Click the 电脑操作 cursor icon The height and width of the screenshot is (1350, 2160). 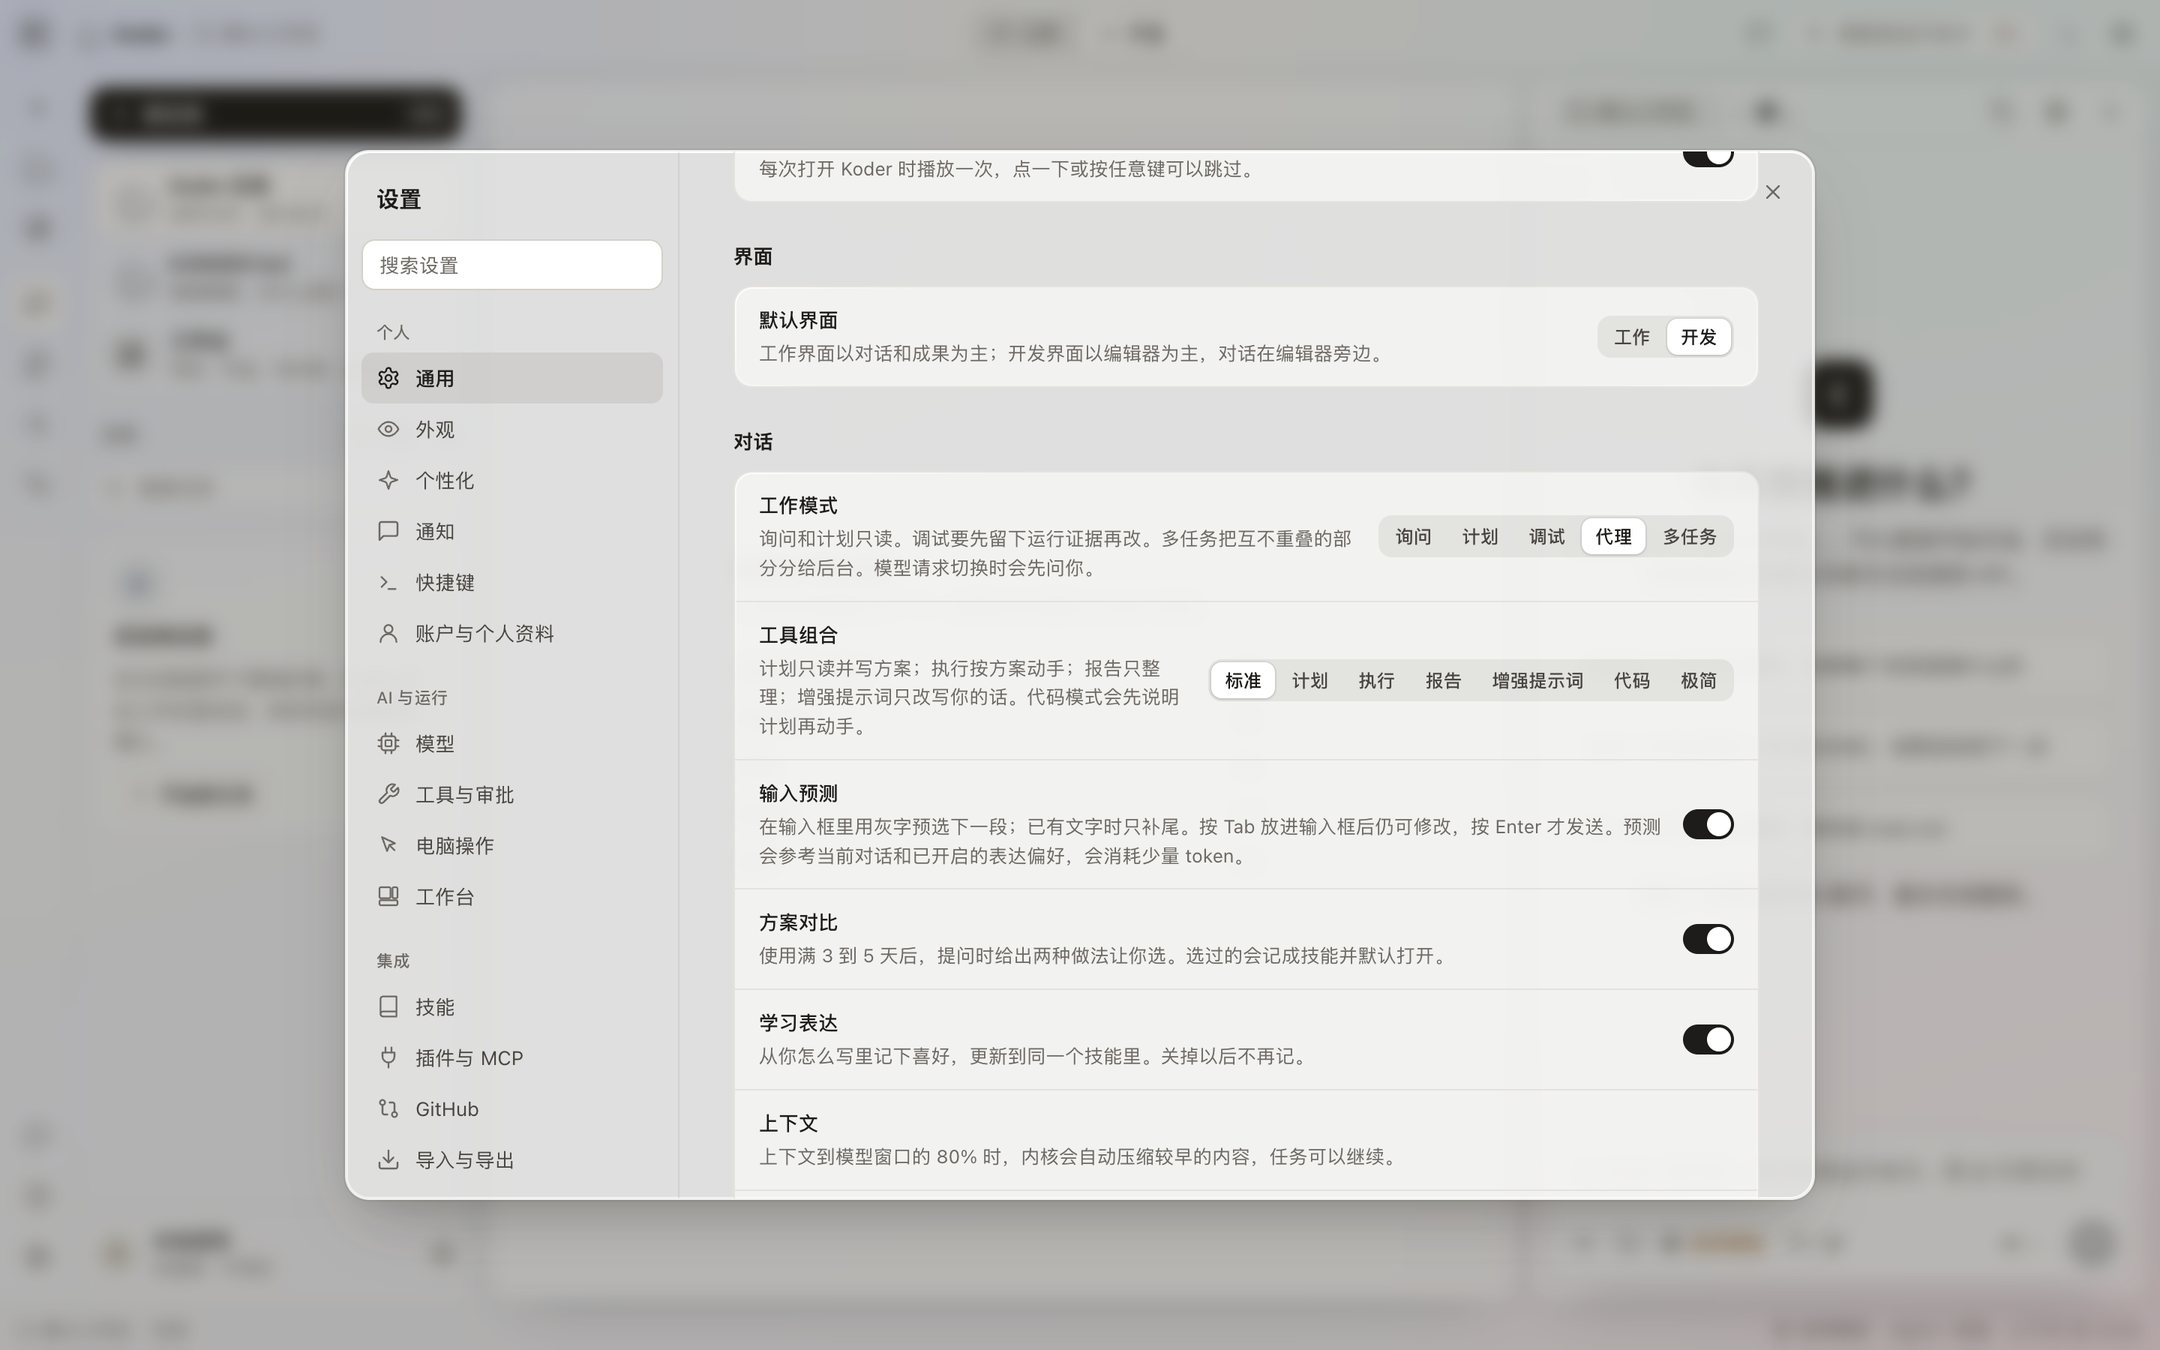point(388,845)
